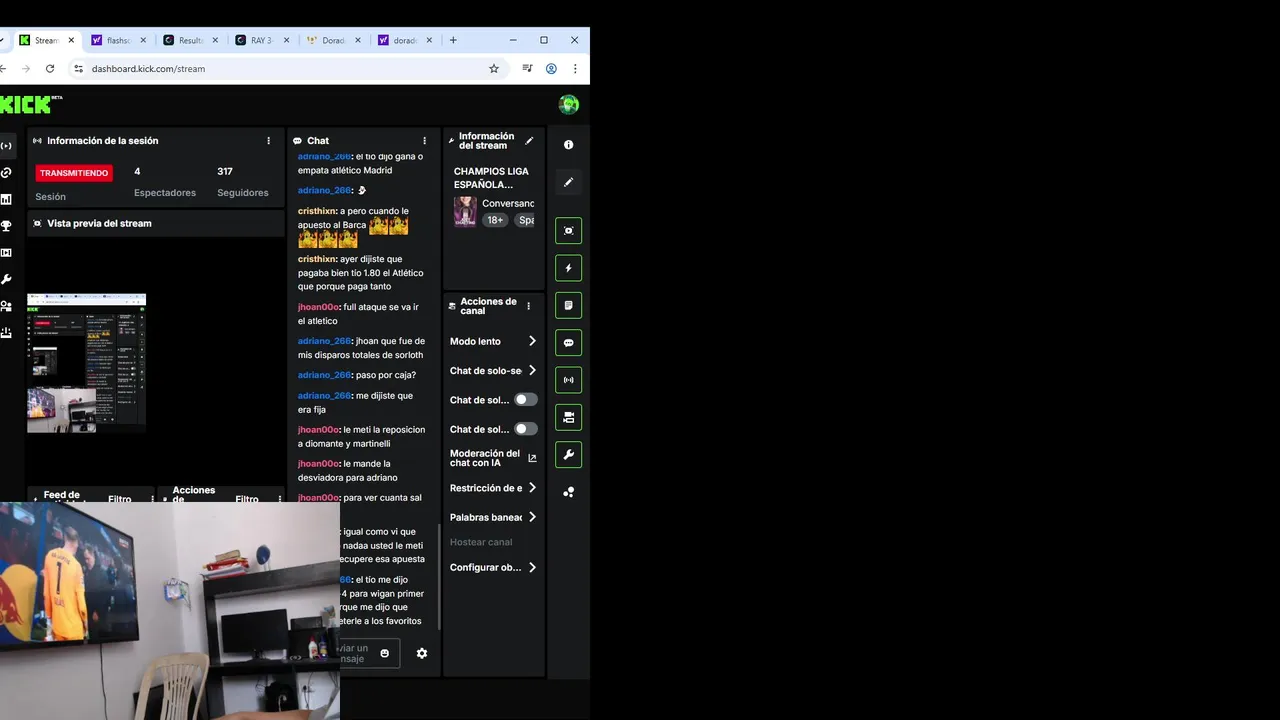Open Moderación del chat con IA link
1280x720 pixels.
coord(493,458)
